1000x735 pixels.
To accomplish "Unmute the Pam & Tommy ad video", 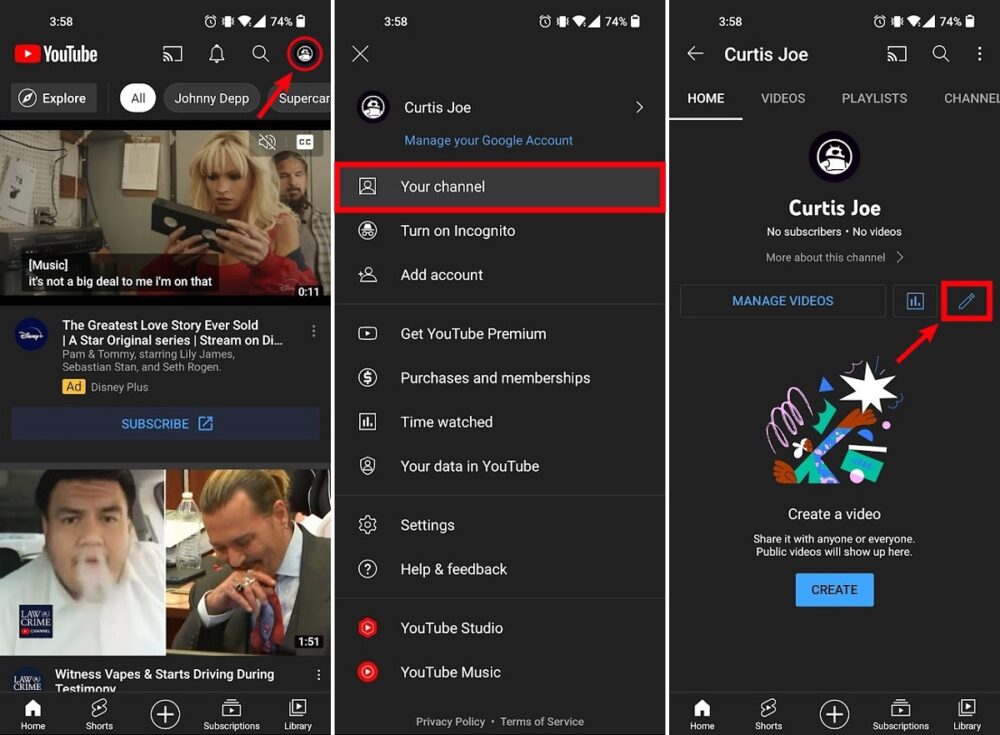I will tap(267, 142).
